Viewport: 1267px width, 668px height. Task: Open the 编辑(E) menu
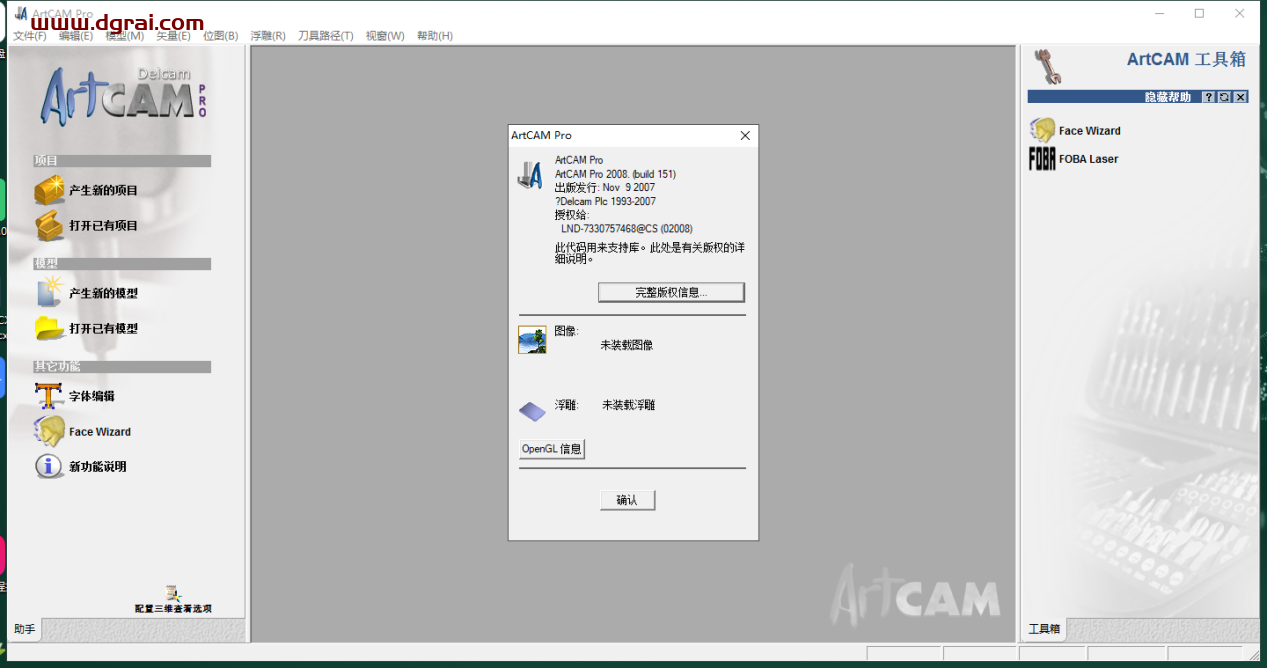[x=76, y=36]
